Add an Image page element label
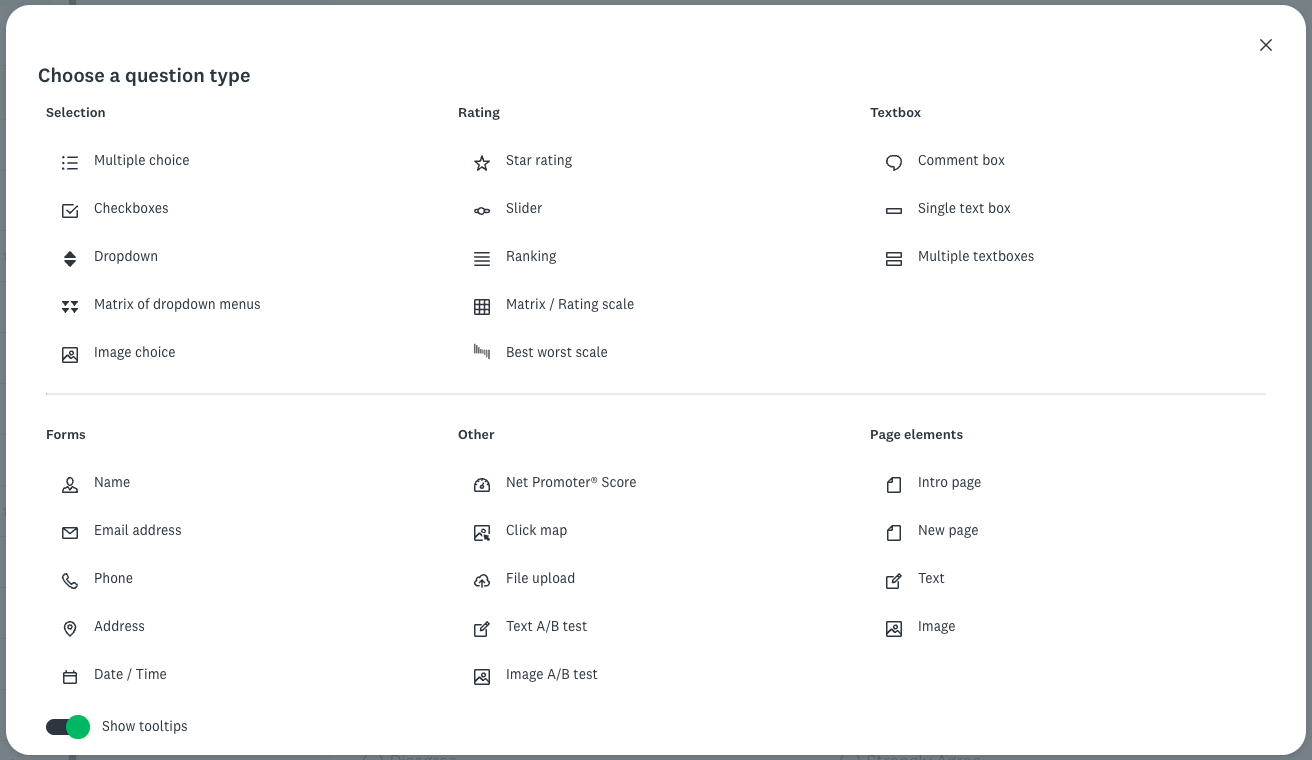The image size is (1312, 760). tap(936, 626)
